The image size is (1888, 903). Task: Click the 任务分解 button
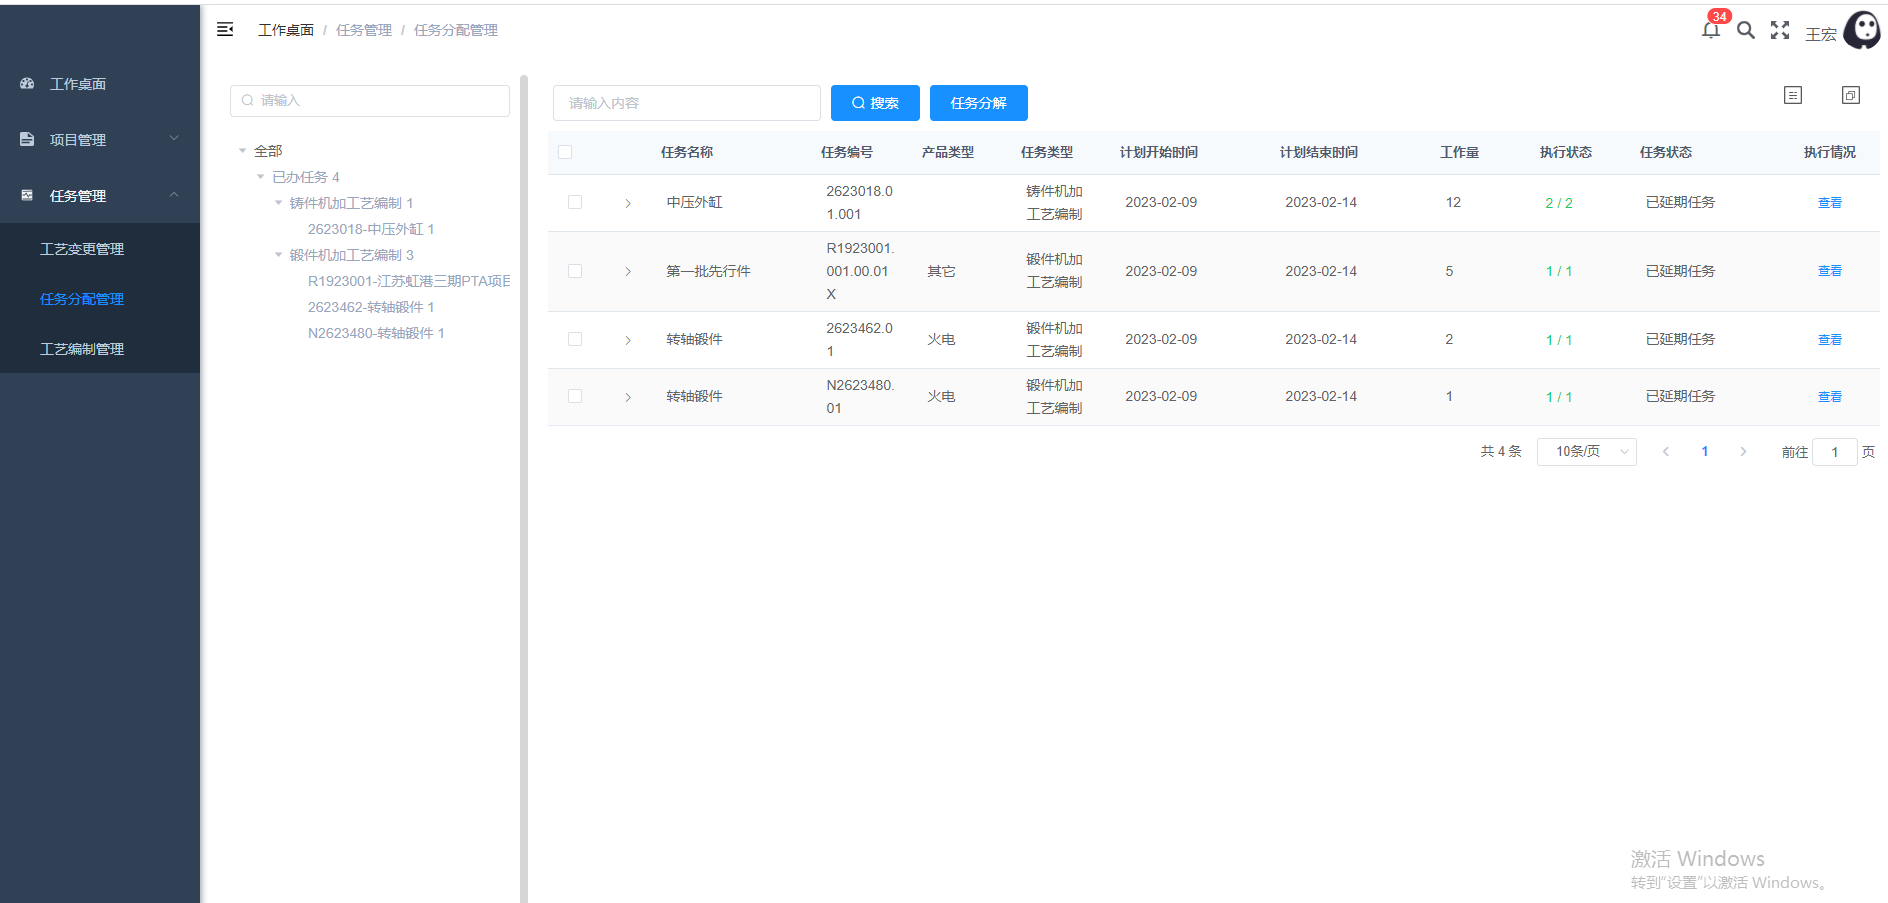(979, 103)
